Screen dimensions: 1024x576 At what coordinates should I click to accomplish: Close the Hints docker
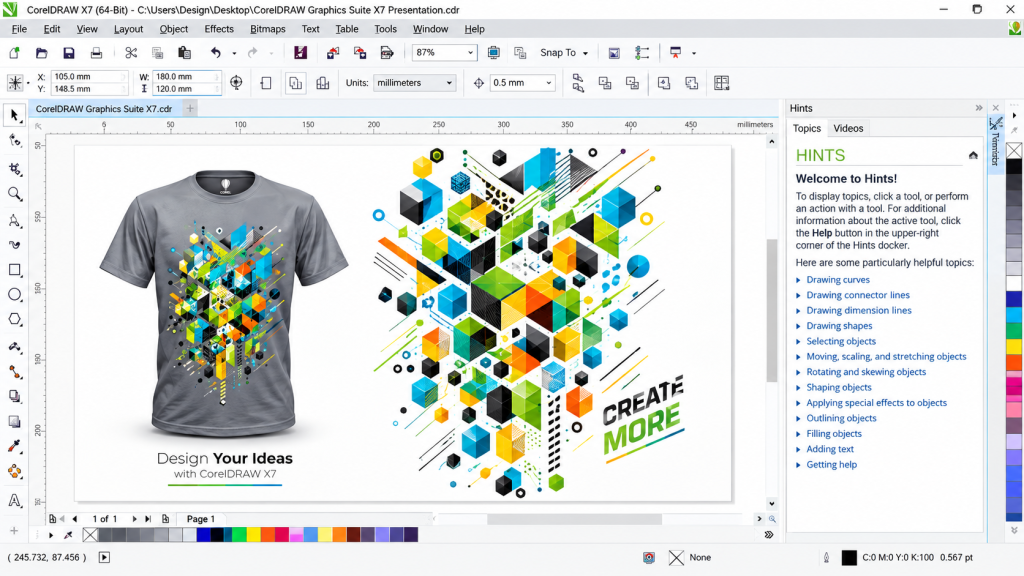pyautogui.click(x=995, y=108)
